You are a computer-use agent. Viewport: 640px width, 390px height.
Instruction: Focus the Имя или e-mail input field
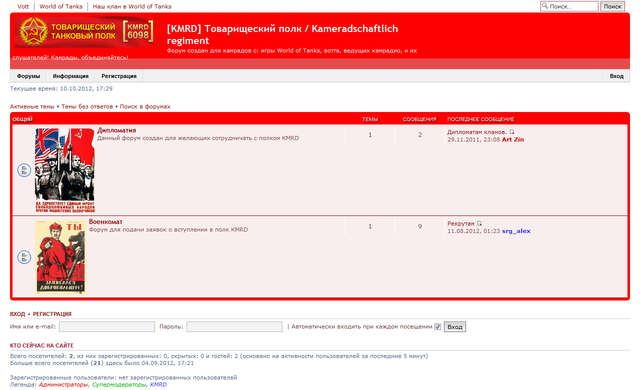[x=107, y=327]
